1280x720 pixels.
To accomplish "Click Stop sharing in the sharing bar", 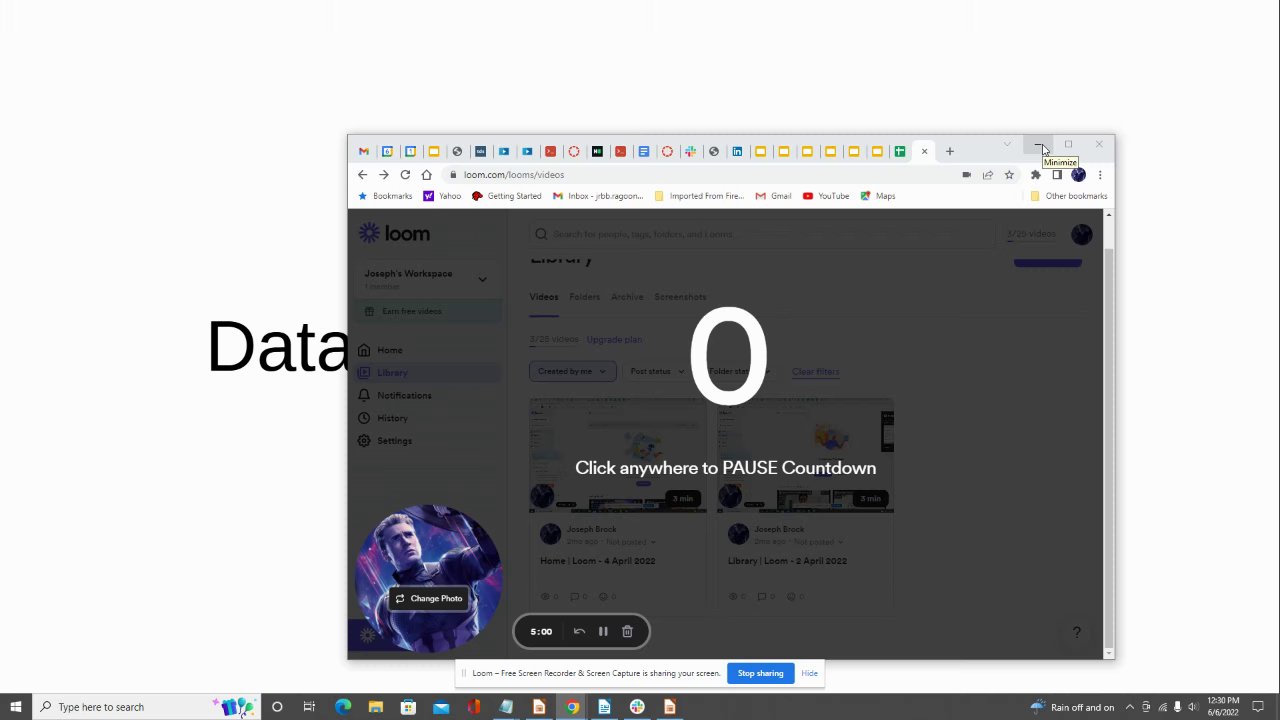I will [x=760, y=673].
